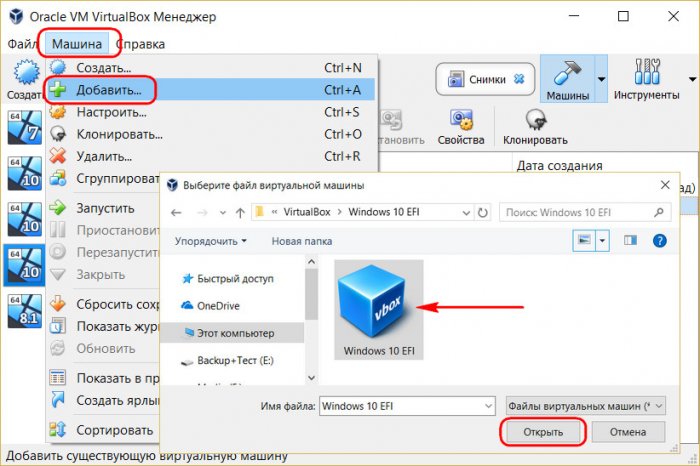Click the Сбросить сохранённое состояние arrow icon
This screenshot has height=466, width=700.
(58, 304)
